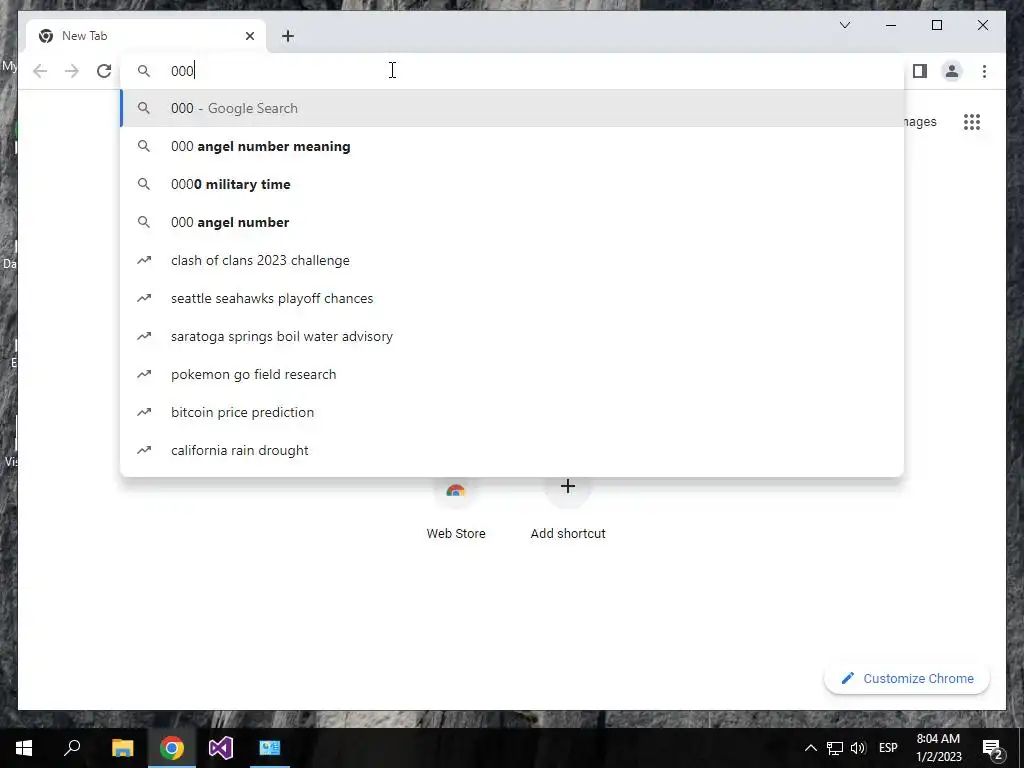Switch the ESP input language indicator

pyautogui.click(x=888, y=748)
